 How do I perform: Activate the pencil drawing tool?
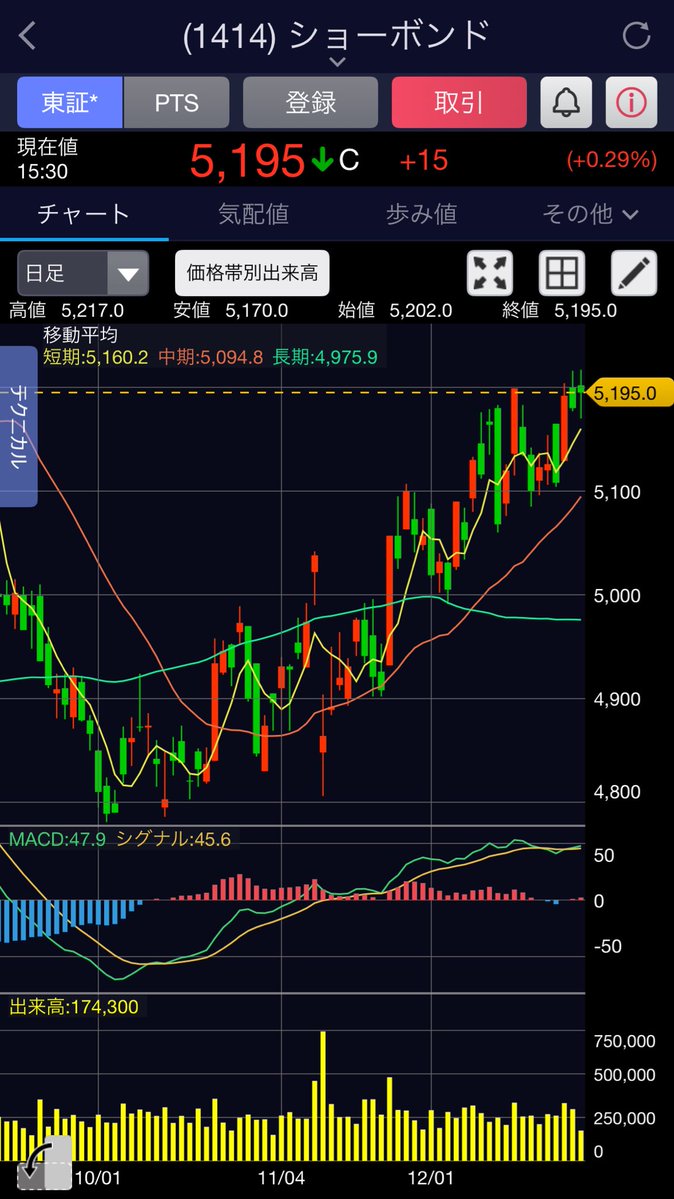[x=633, y=273]
